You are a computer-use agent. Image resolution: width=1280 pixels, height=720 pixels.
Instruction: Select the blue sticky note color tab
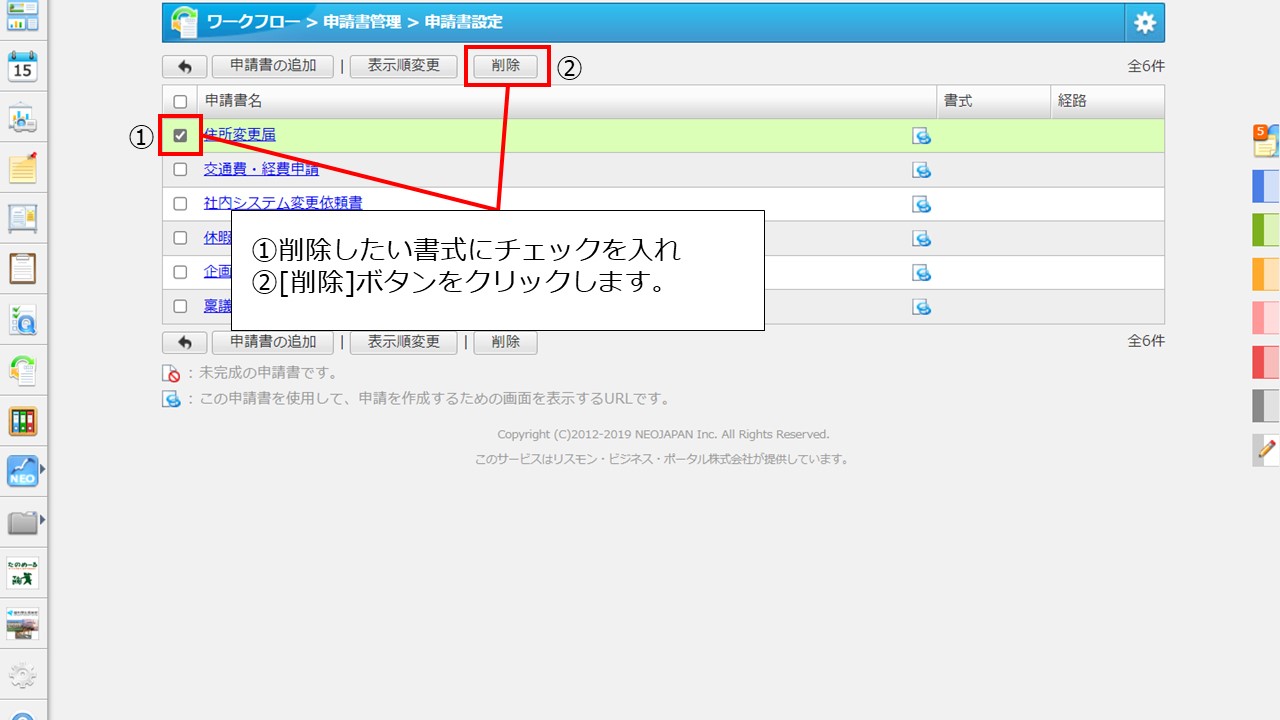1265,187
